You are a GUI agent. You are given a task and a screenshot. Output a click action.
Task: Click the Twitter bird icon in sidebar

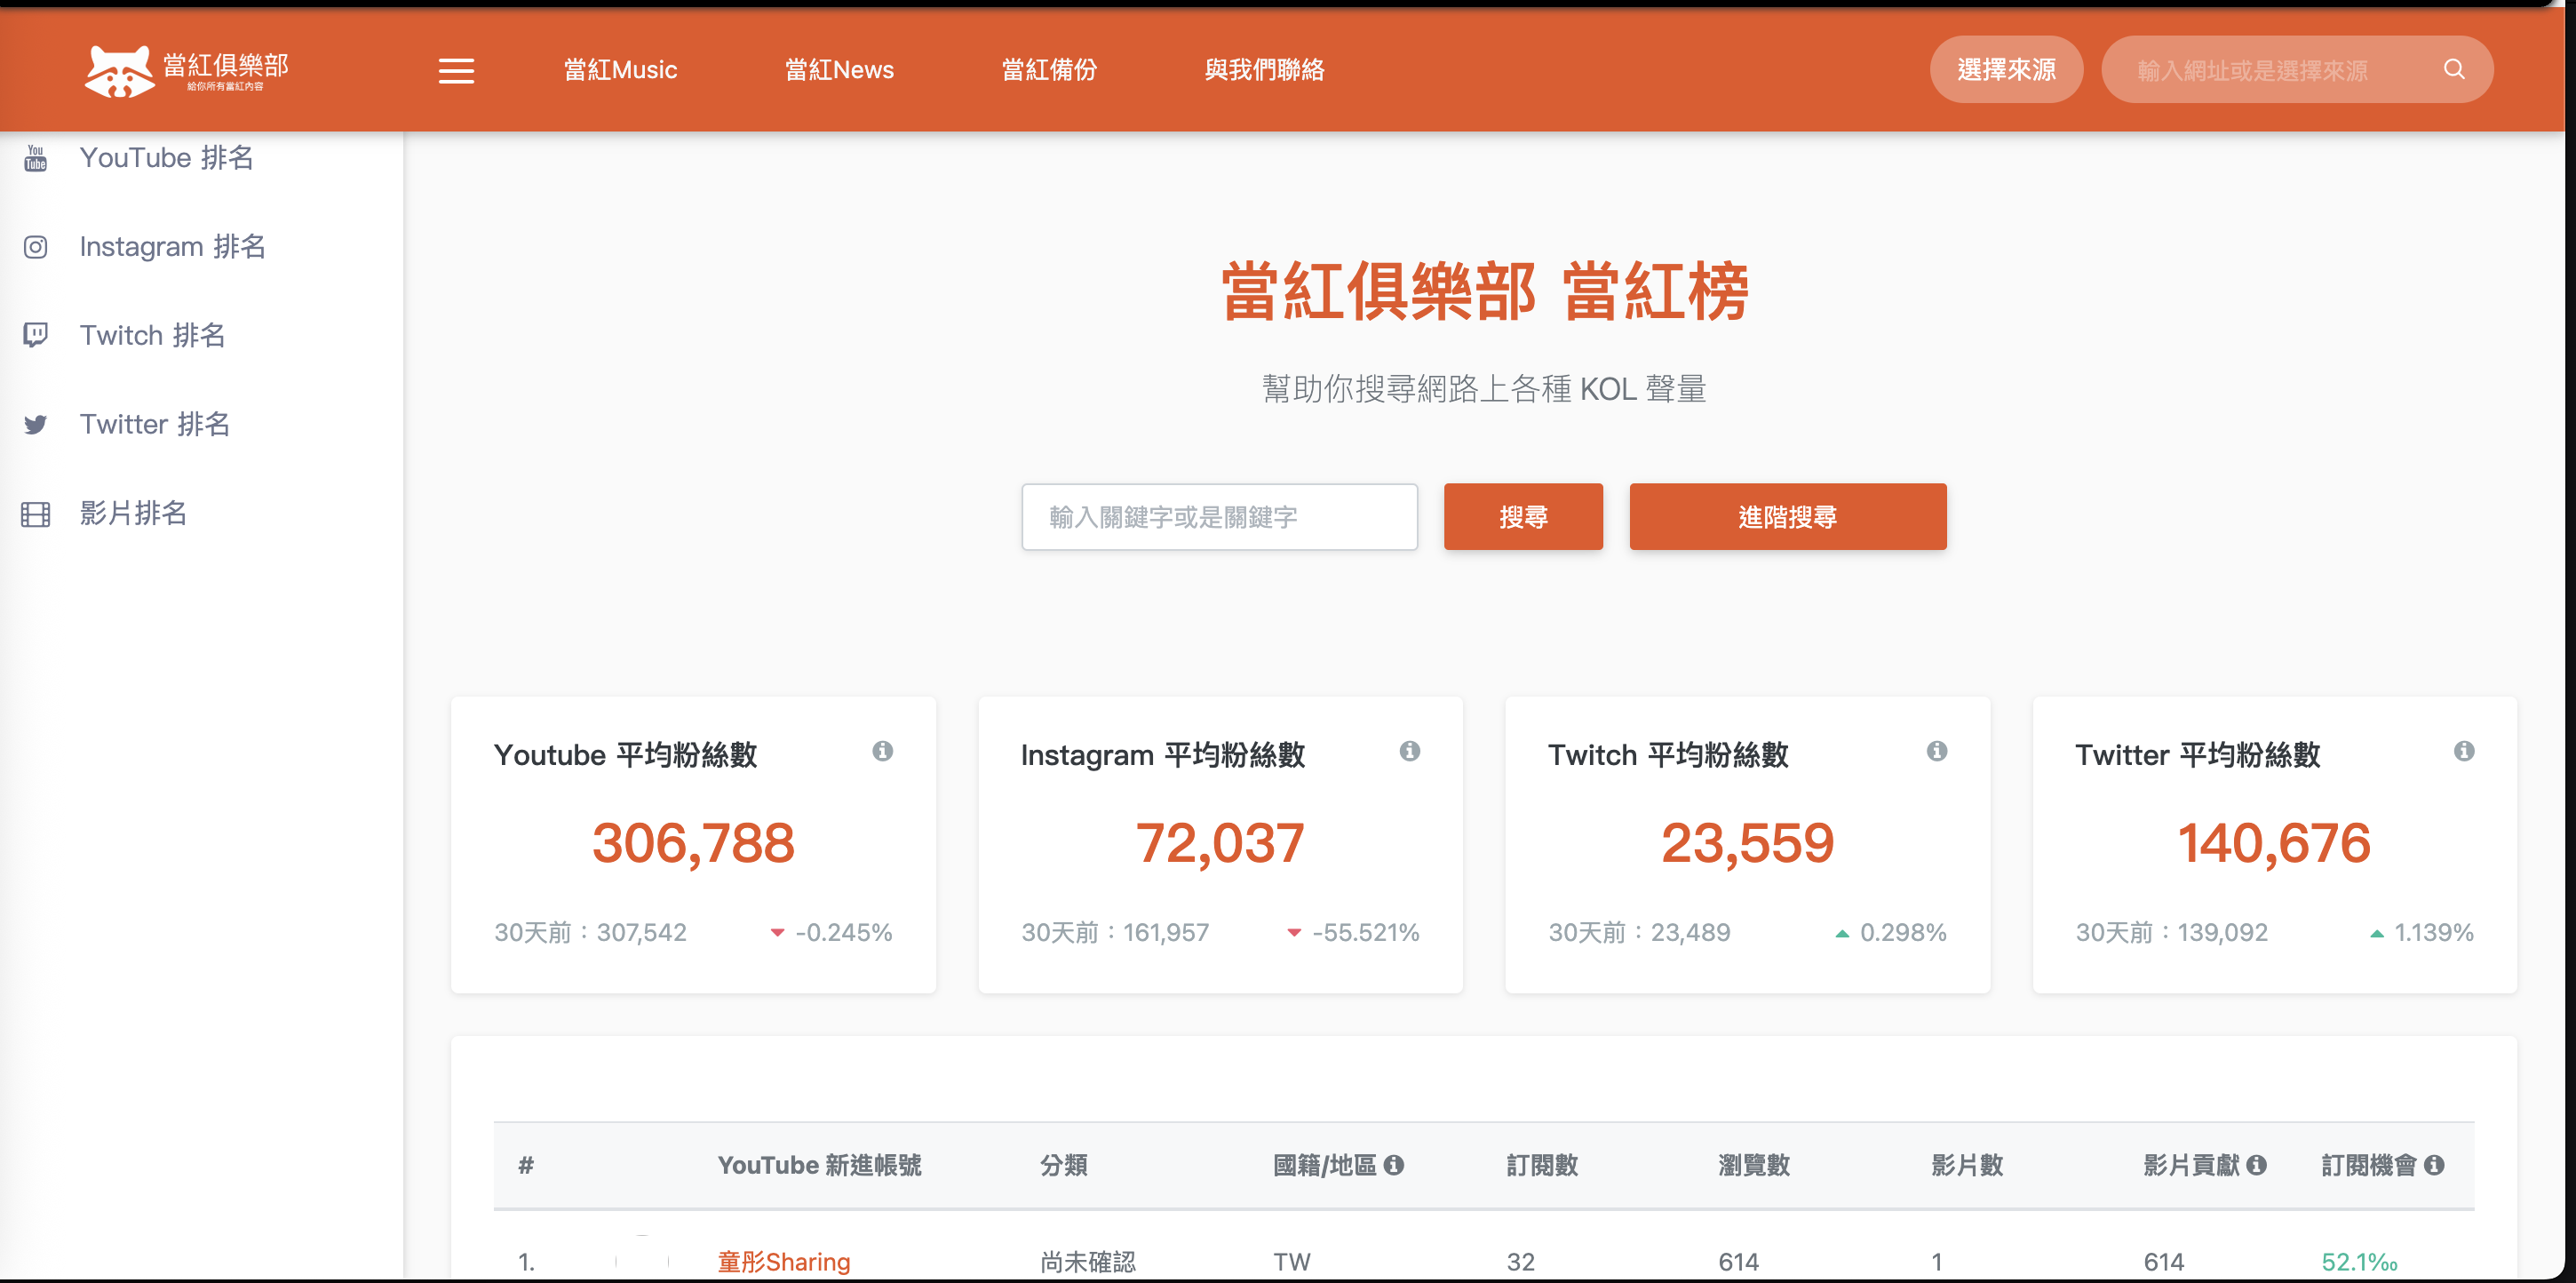pos(36,425)
